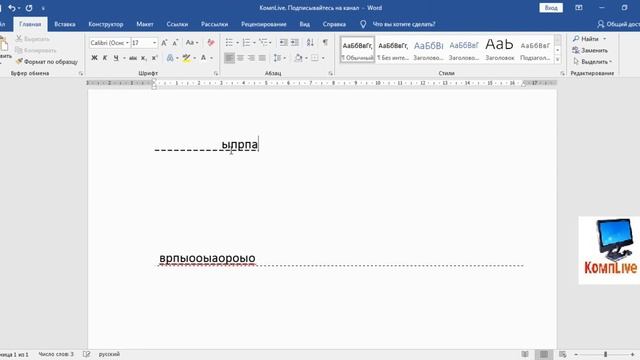Open the Вставка ribbon tab

[x=64, y=24]
